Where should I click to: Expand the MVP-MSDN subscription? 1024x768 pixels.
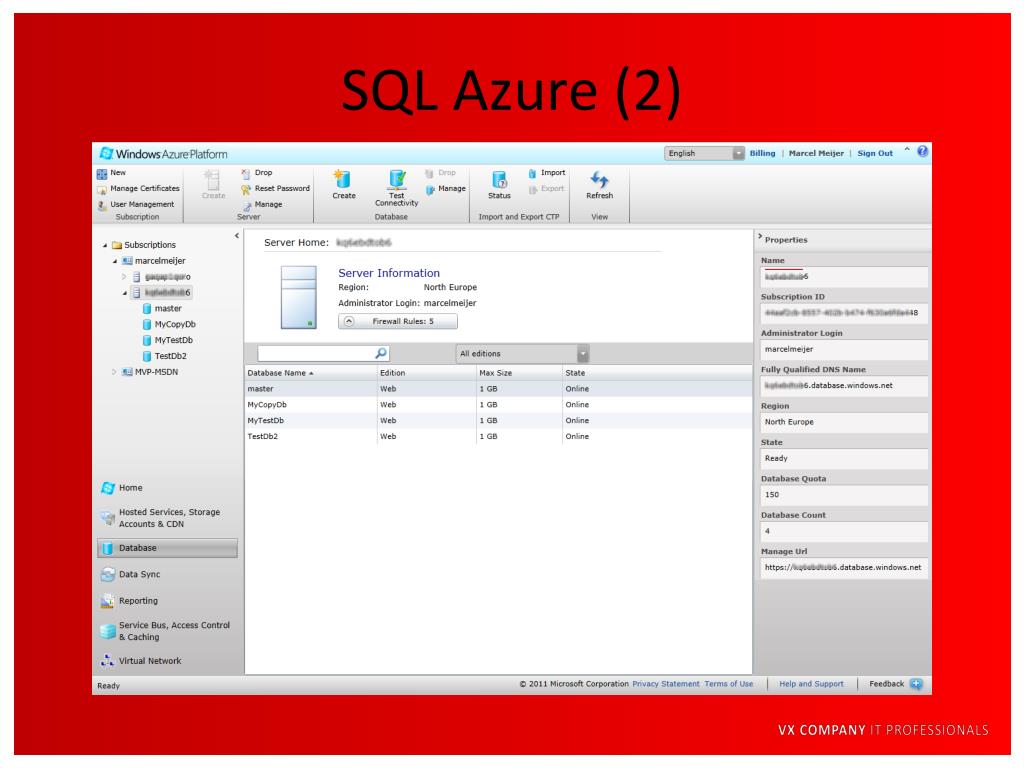(x=114, y=372)
